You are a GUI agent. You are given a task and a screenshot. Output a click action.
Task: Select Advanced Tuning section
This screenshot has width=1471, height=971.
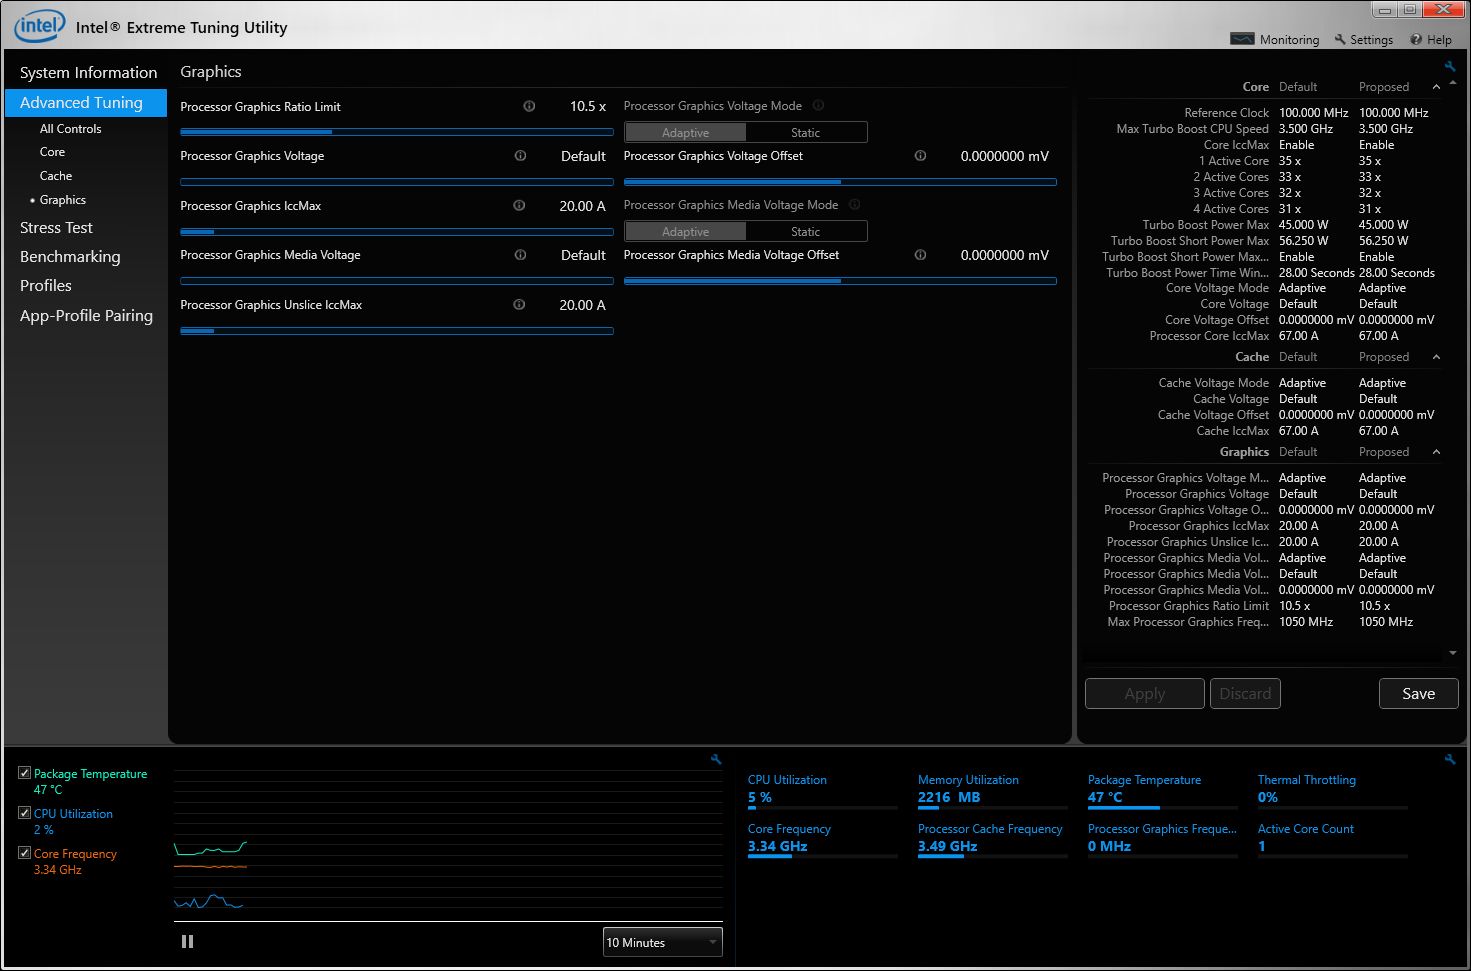click(86, 102)
